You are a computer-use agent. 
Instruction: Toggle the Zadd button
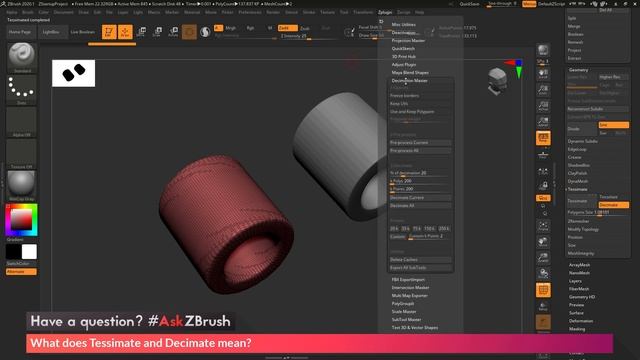coord(287,28)
